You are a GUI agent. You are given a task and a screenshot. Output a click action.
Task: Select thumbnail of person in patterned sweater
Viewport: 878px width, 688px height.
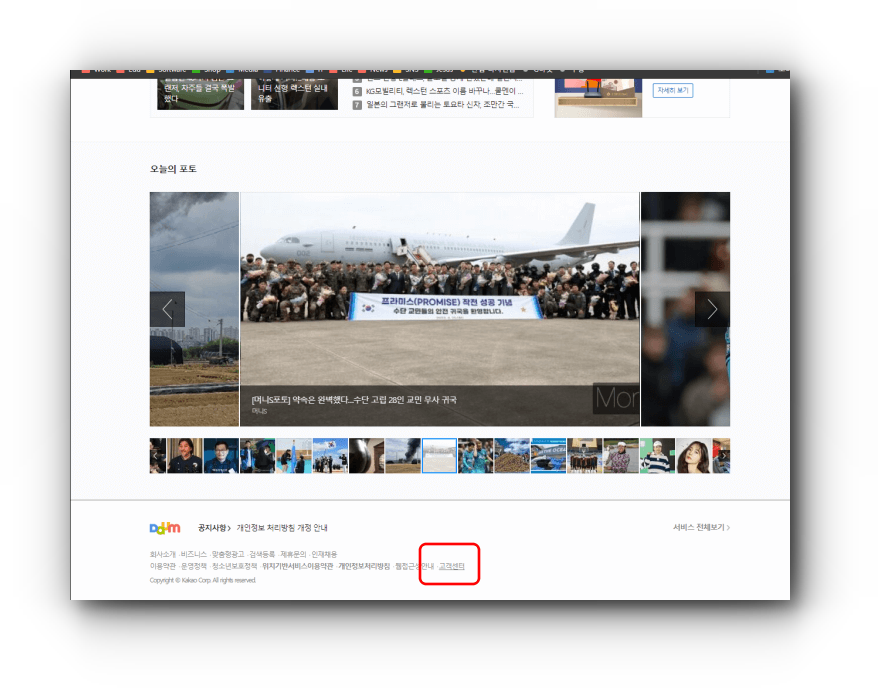click(621, 456)
